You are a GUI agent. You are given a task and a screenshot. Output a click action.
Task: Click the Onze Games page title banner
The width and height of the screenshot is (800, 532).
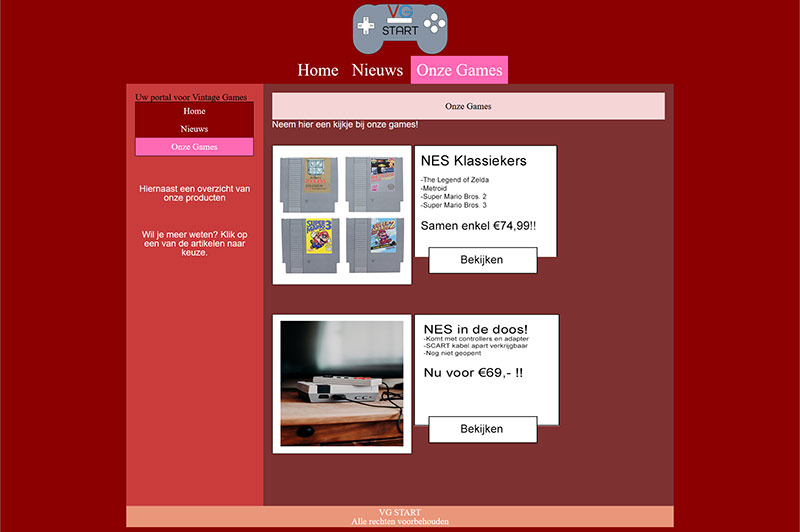[x=468, y=106]
